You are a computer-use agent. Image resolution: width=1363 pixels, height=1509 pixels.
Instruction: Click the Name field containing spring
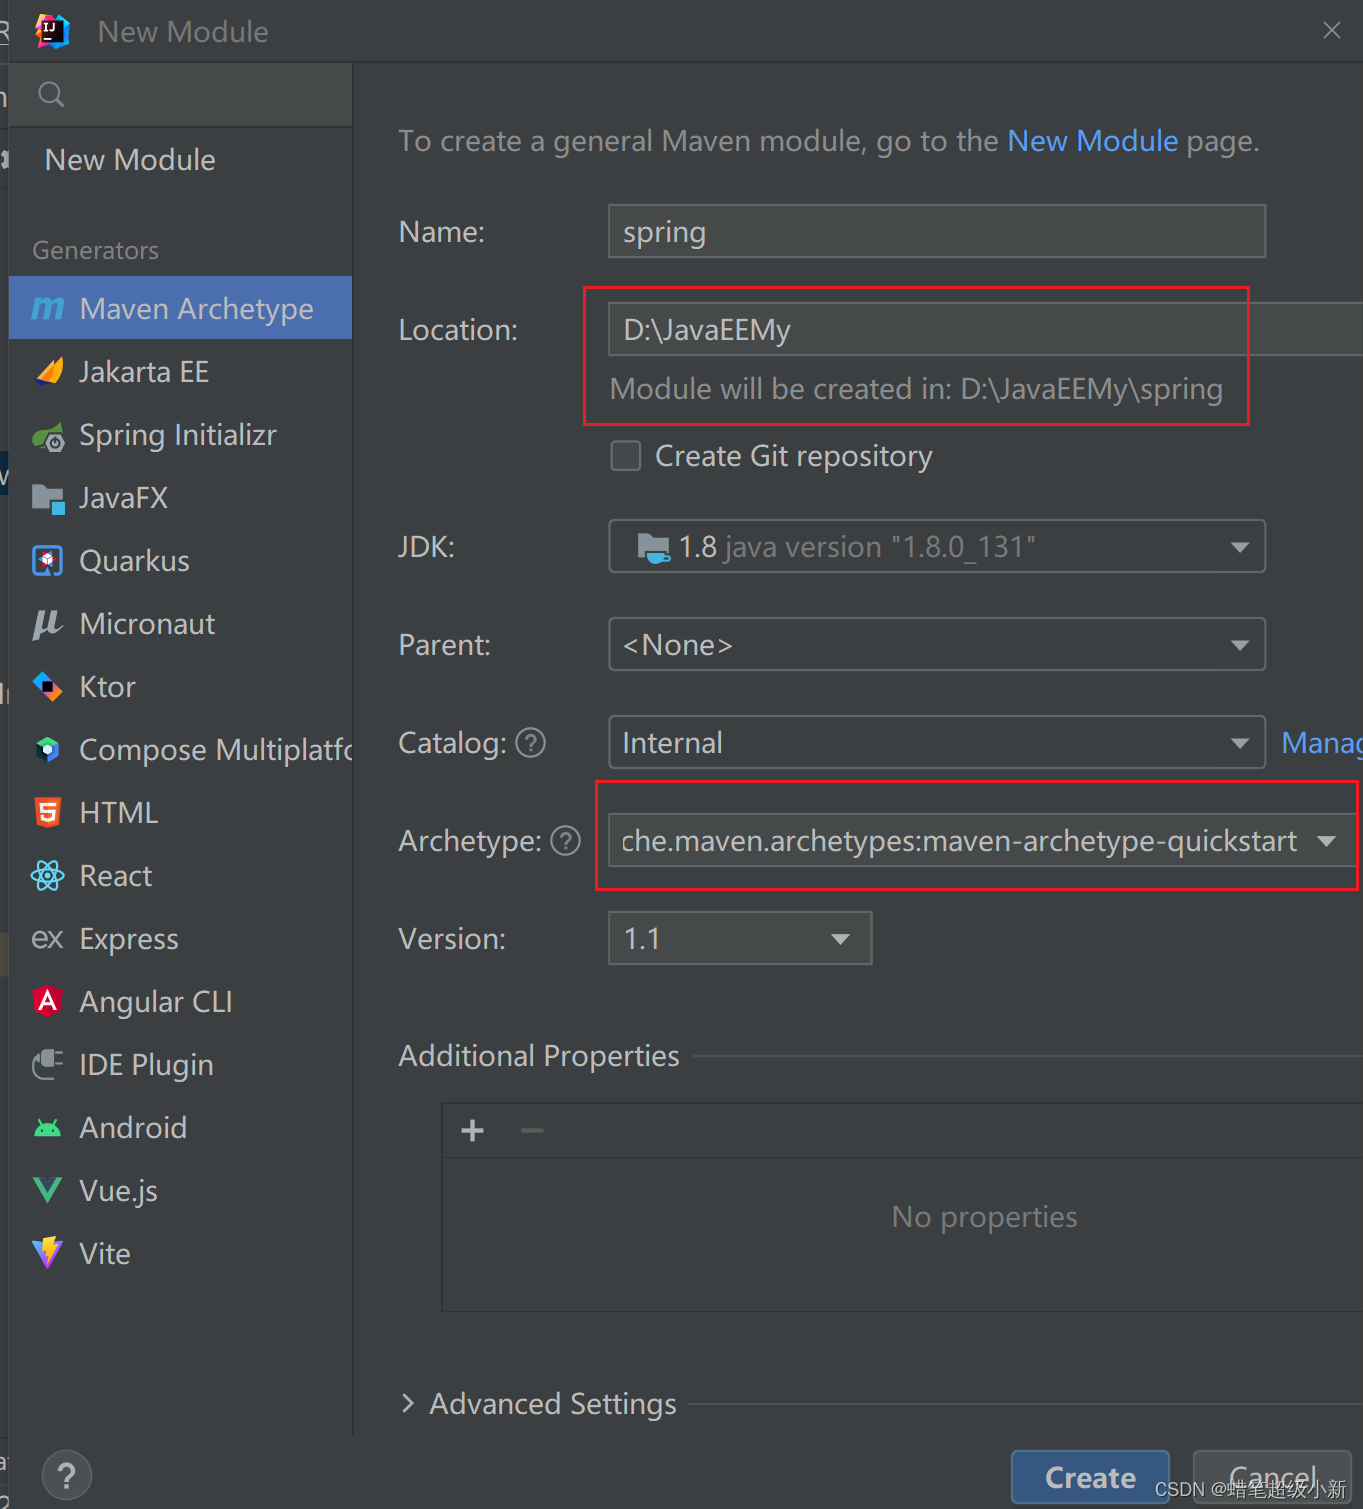pos(937,231)
